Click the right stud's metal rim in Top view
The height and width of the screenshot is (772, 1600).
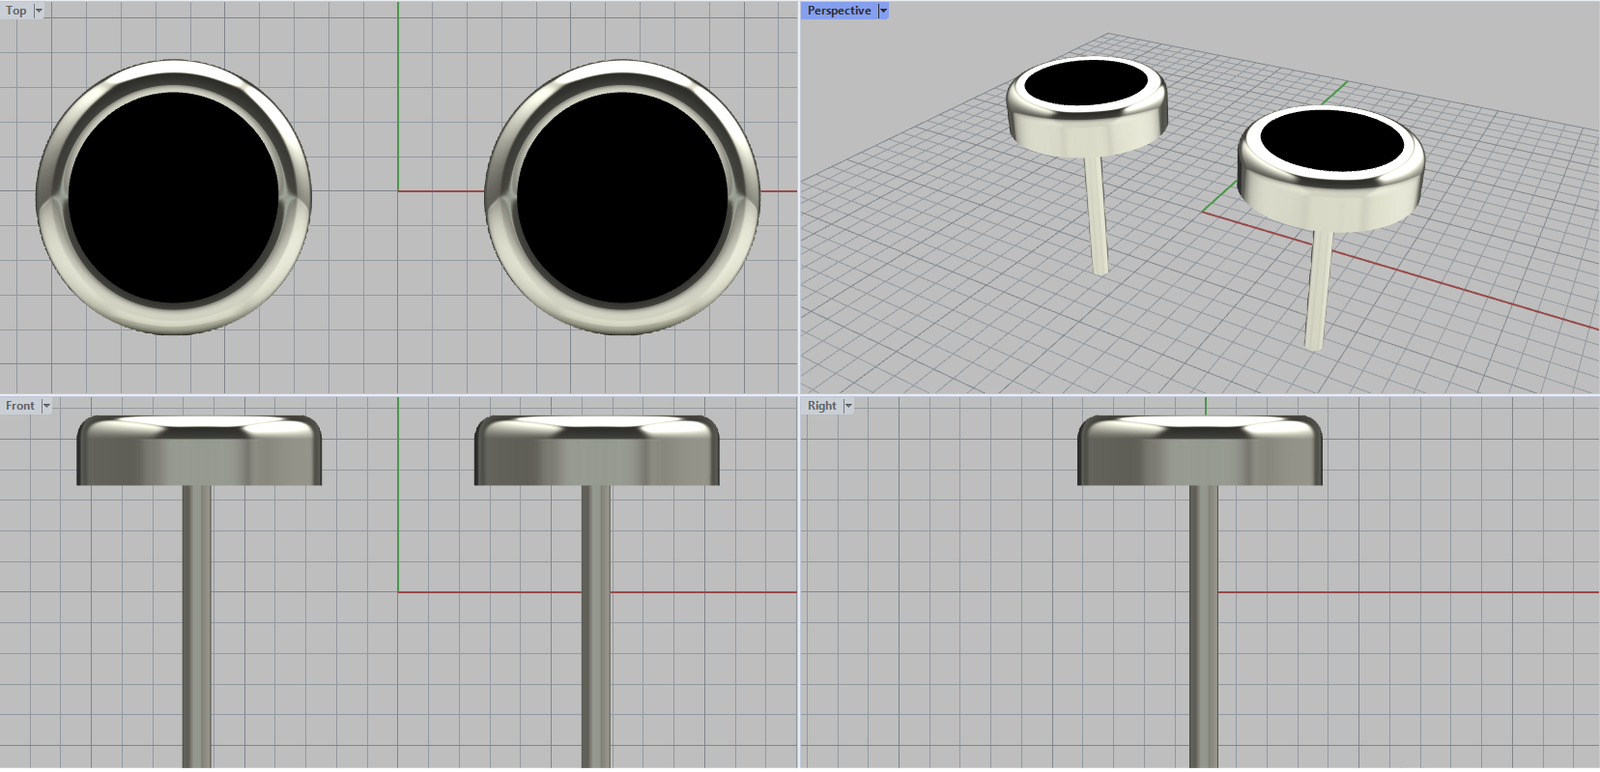(x=622, y=318)
